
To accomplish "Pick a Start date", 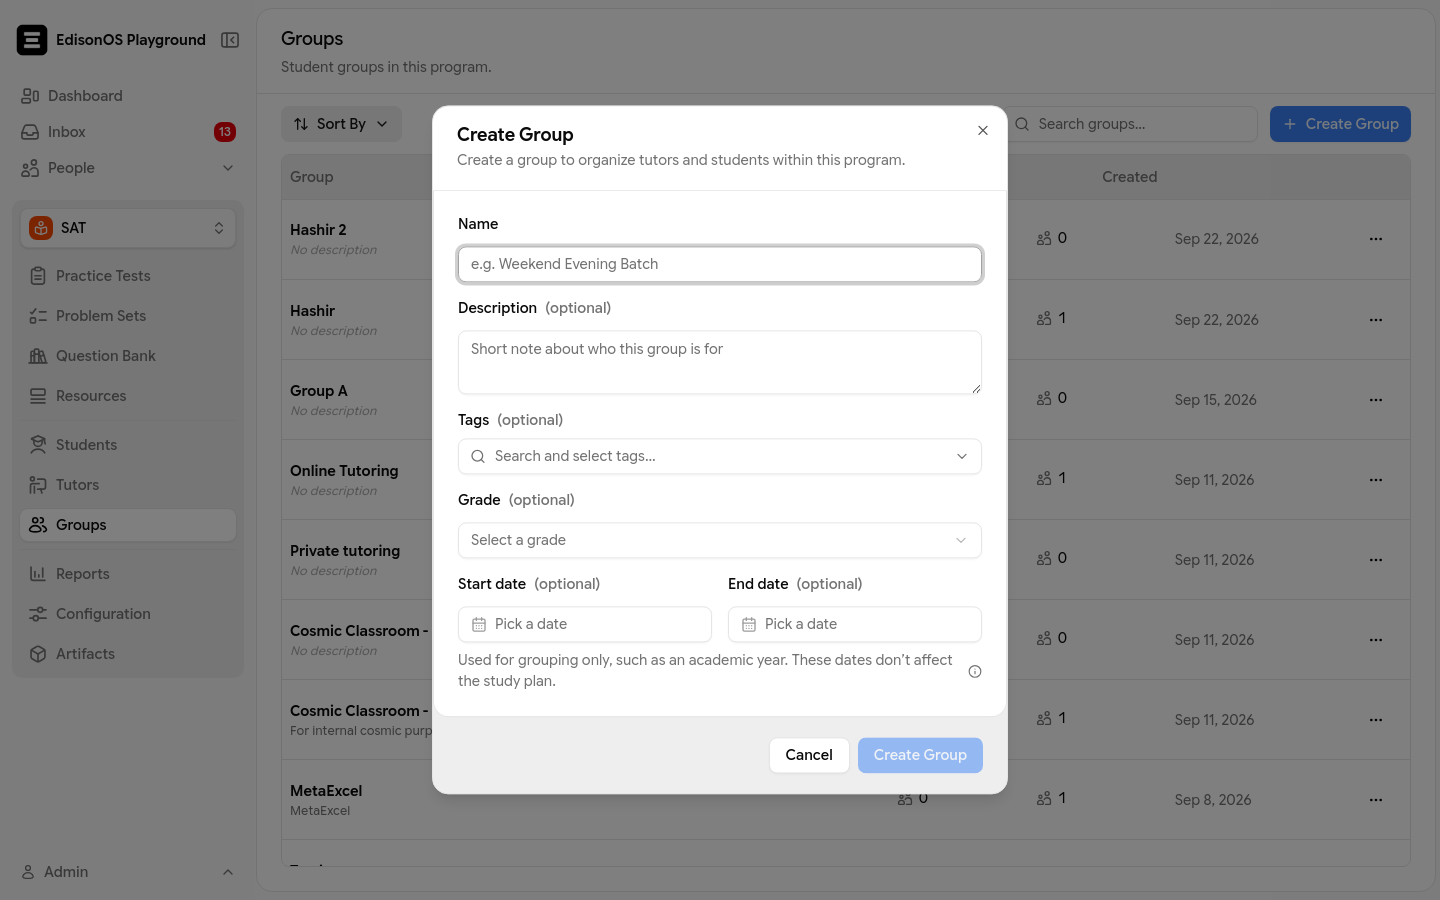I will point(585,624).
